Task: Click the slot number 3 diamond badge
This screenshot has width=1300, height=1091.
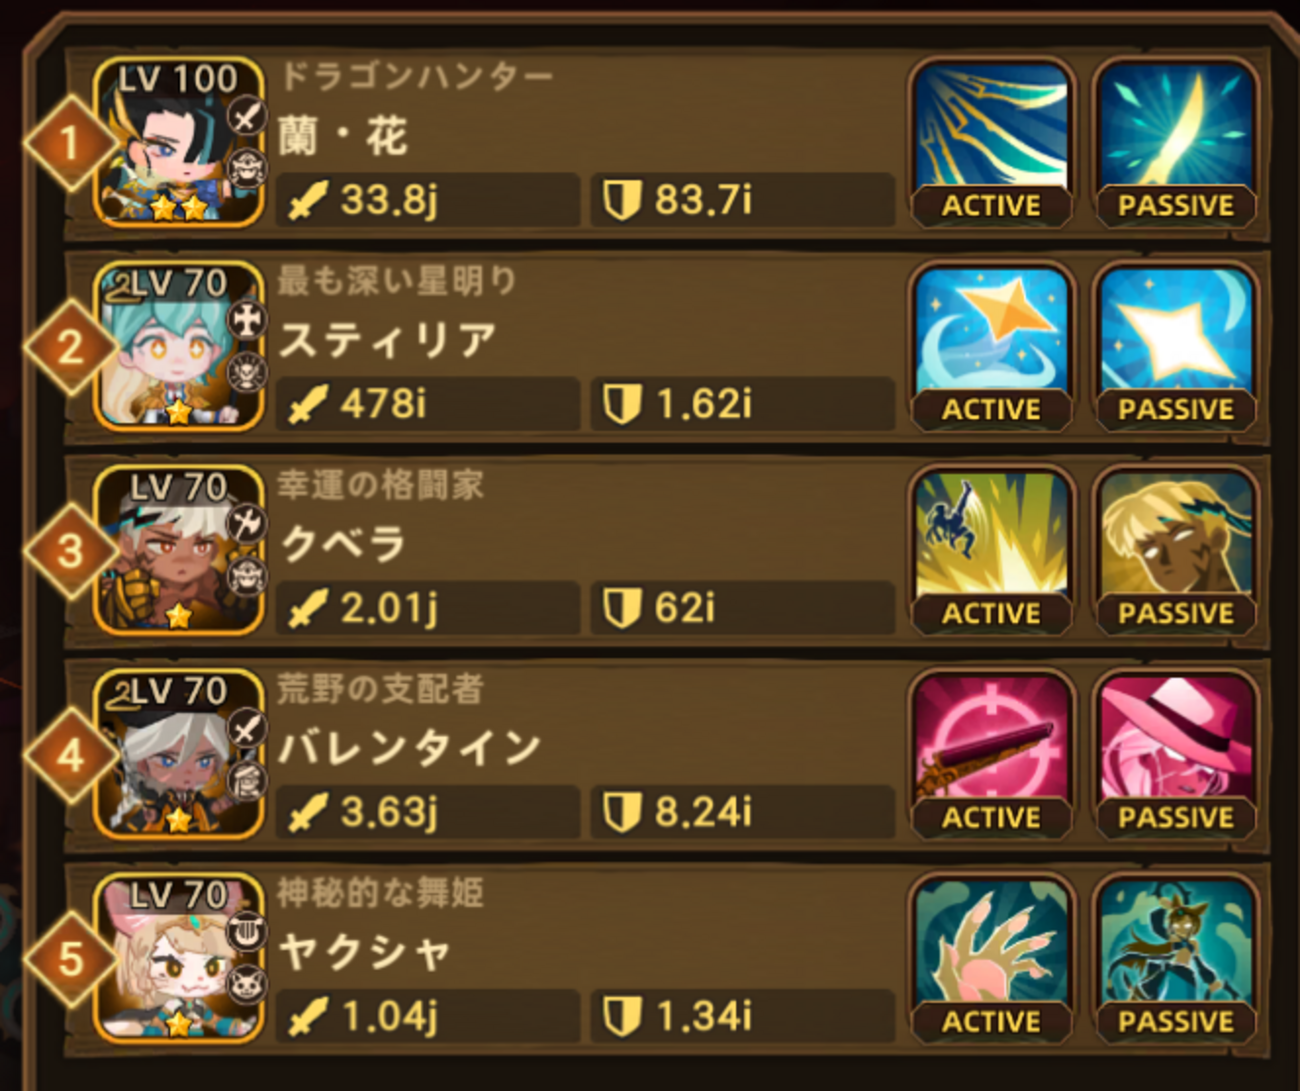Action: (x=69, y=551)
